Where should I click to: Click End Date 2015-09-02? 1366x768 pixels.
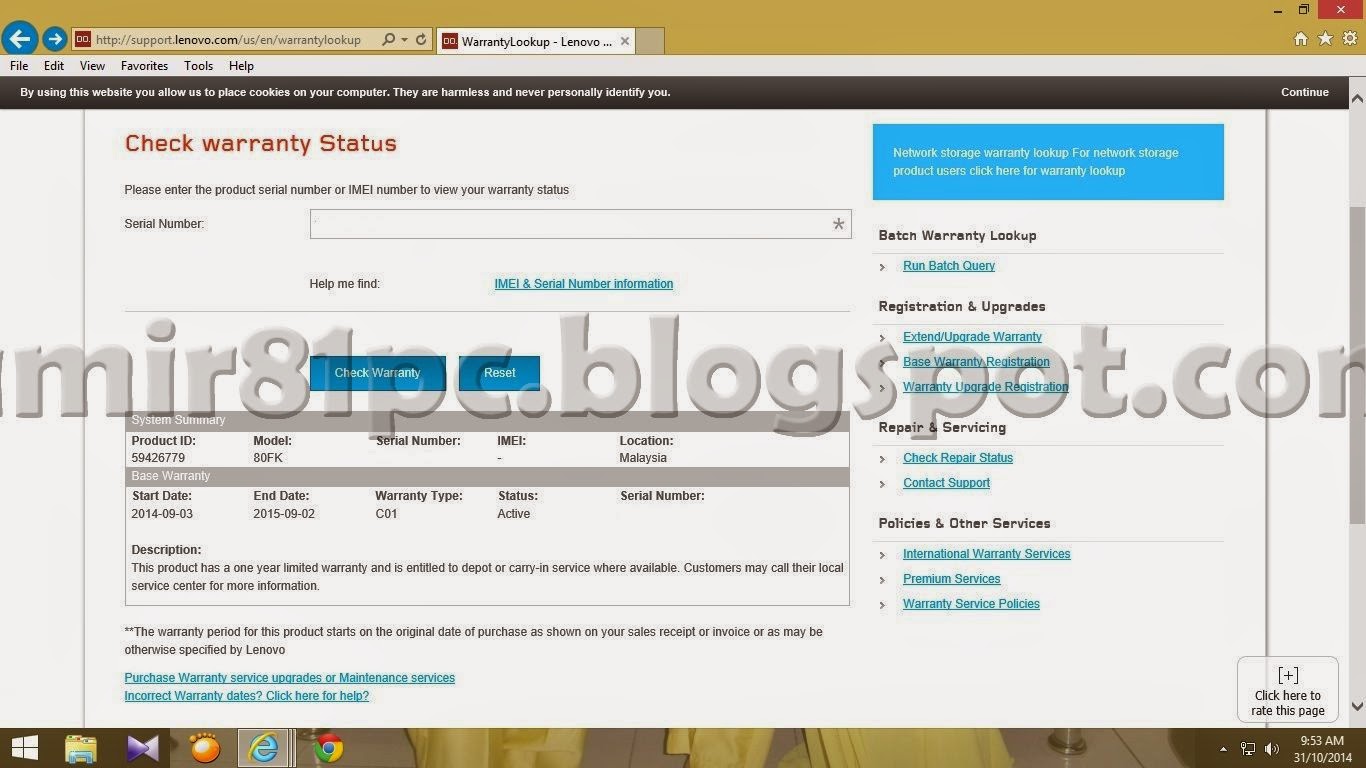pyautogui.click(x=284, y=514)
